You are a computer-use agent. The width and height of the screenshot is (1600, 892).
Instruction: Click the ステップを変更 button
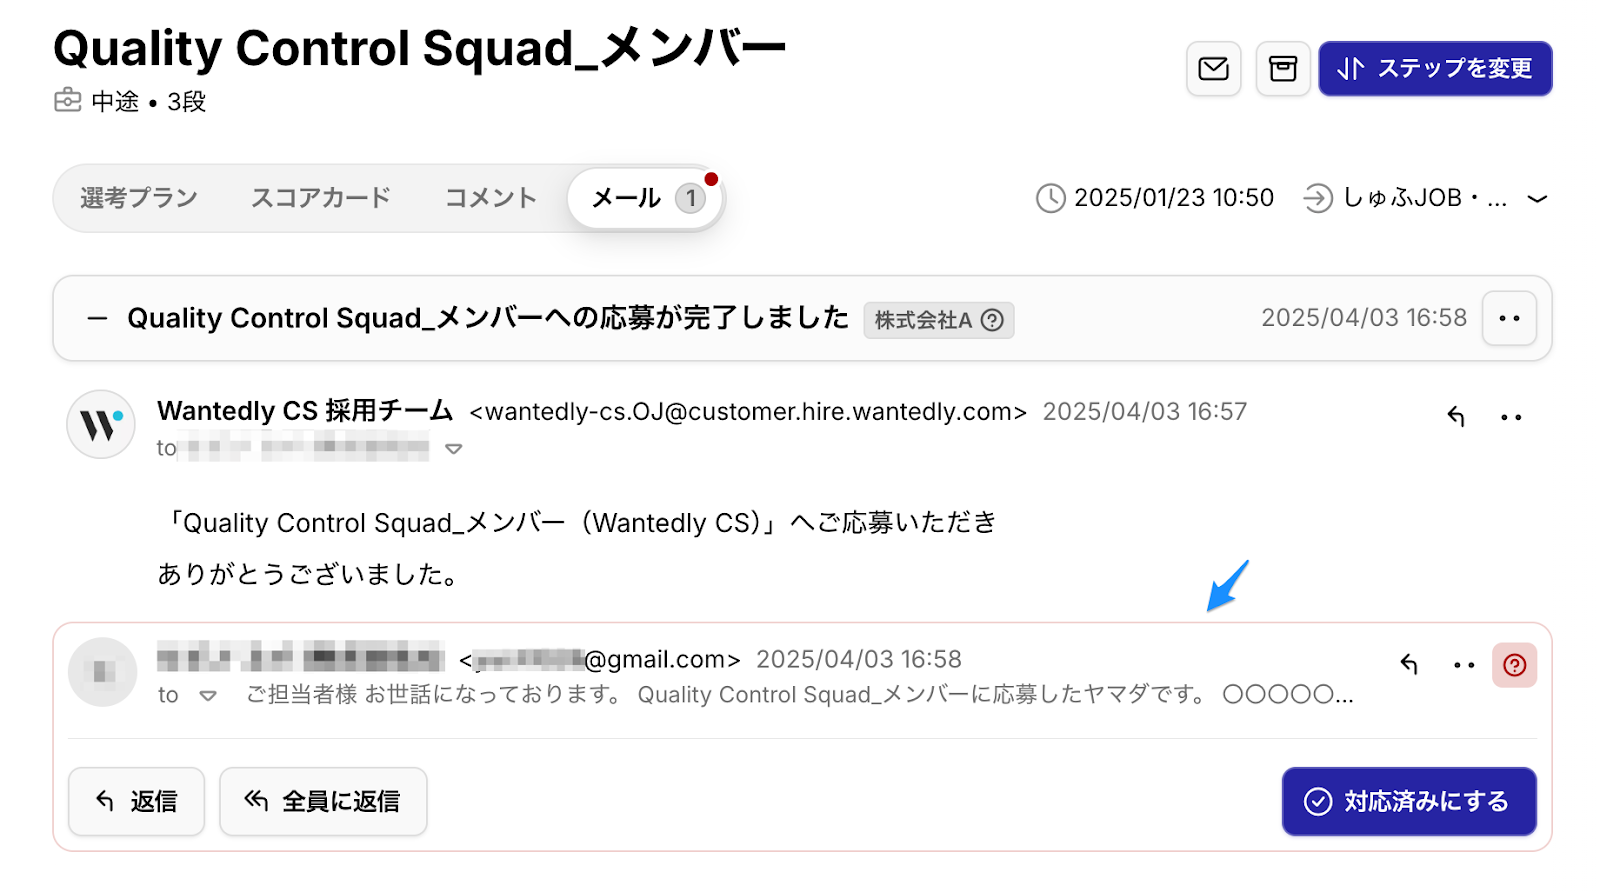1435,69
